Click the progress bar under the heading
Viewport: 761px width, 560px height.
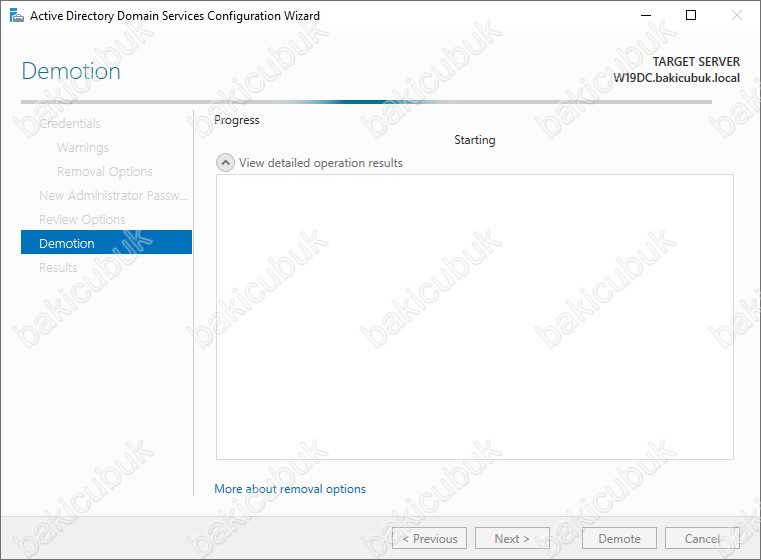click(x=366, y=102)
